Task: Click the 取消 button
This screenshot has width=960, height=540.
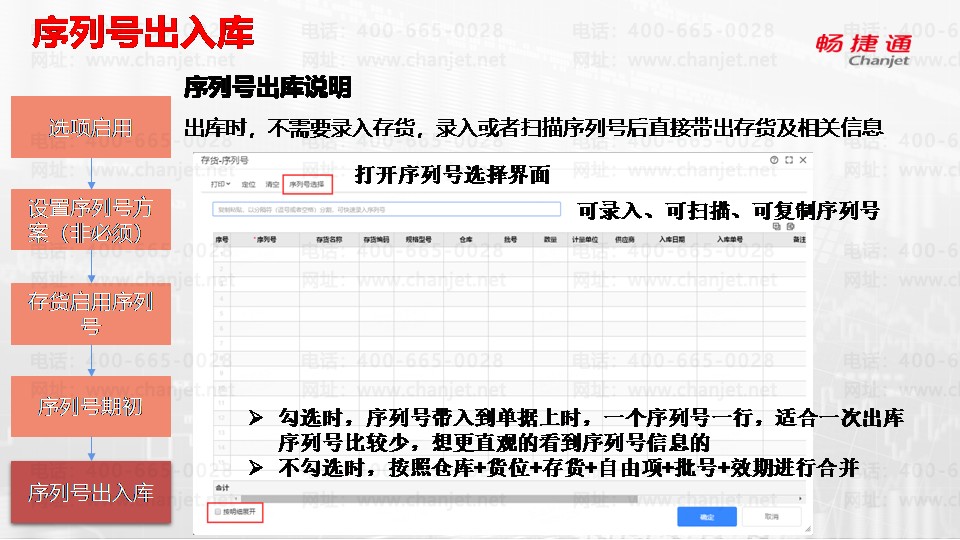Action: click(x=771, y=517)
